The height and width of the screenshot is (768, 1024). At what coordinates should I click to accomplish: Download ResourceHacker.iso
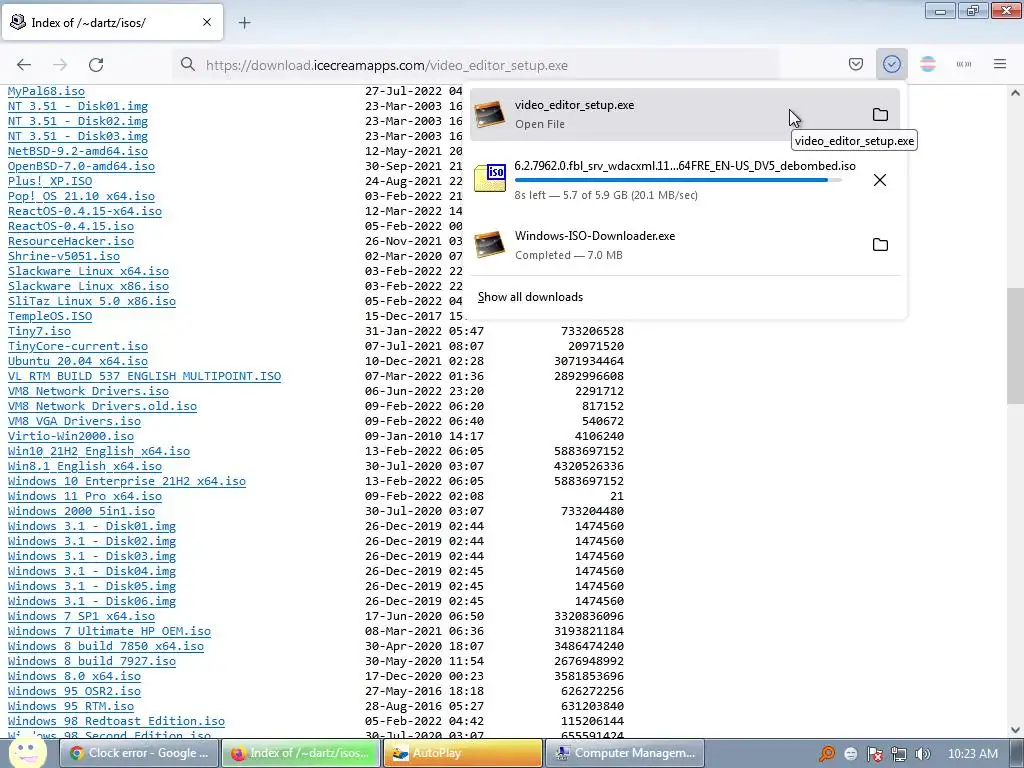[x=71, y=242]
